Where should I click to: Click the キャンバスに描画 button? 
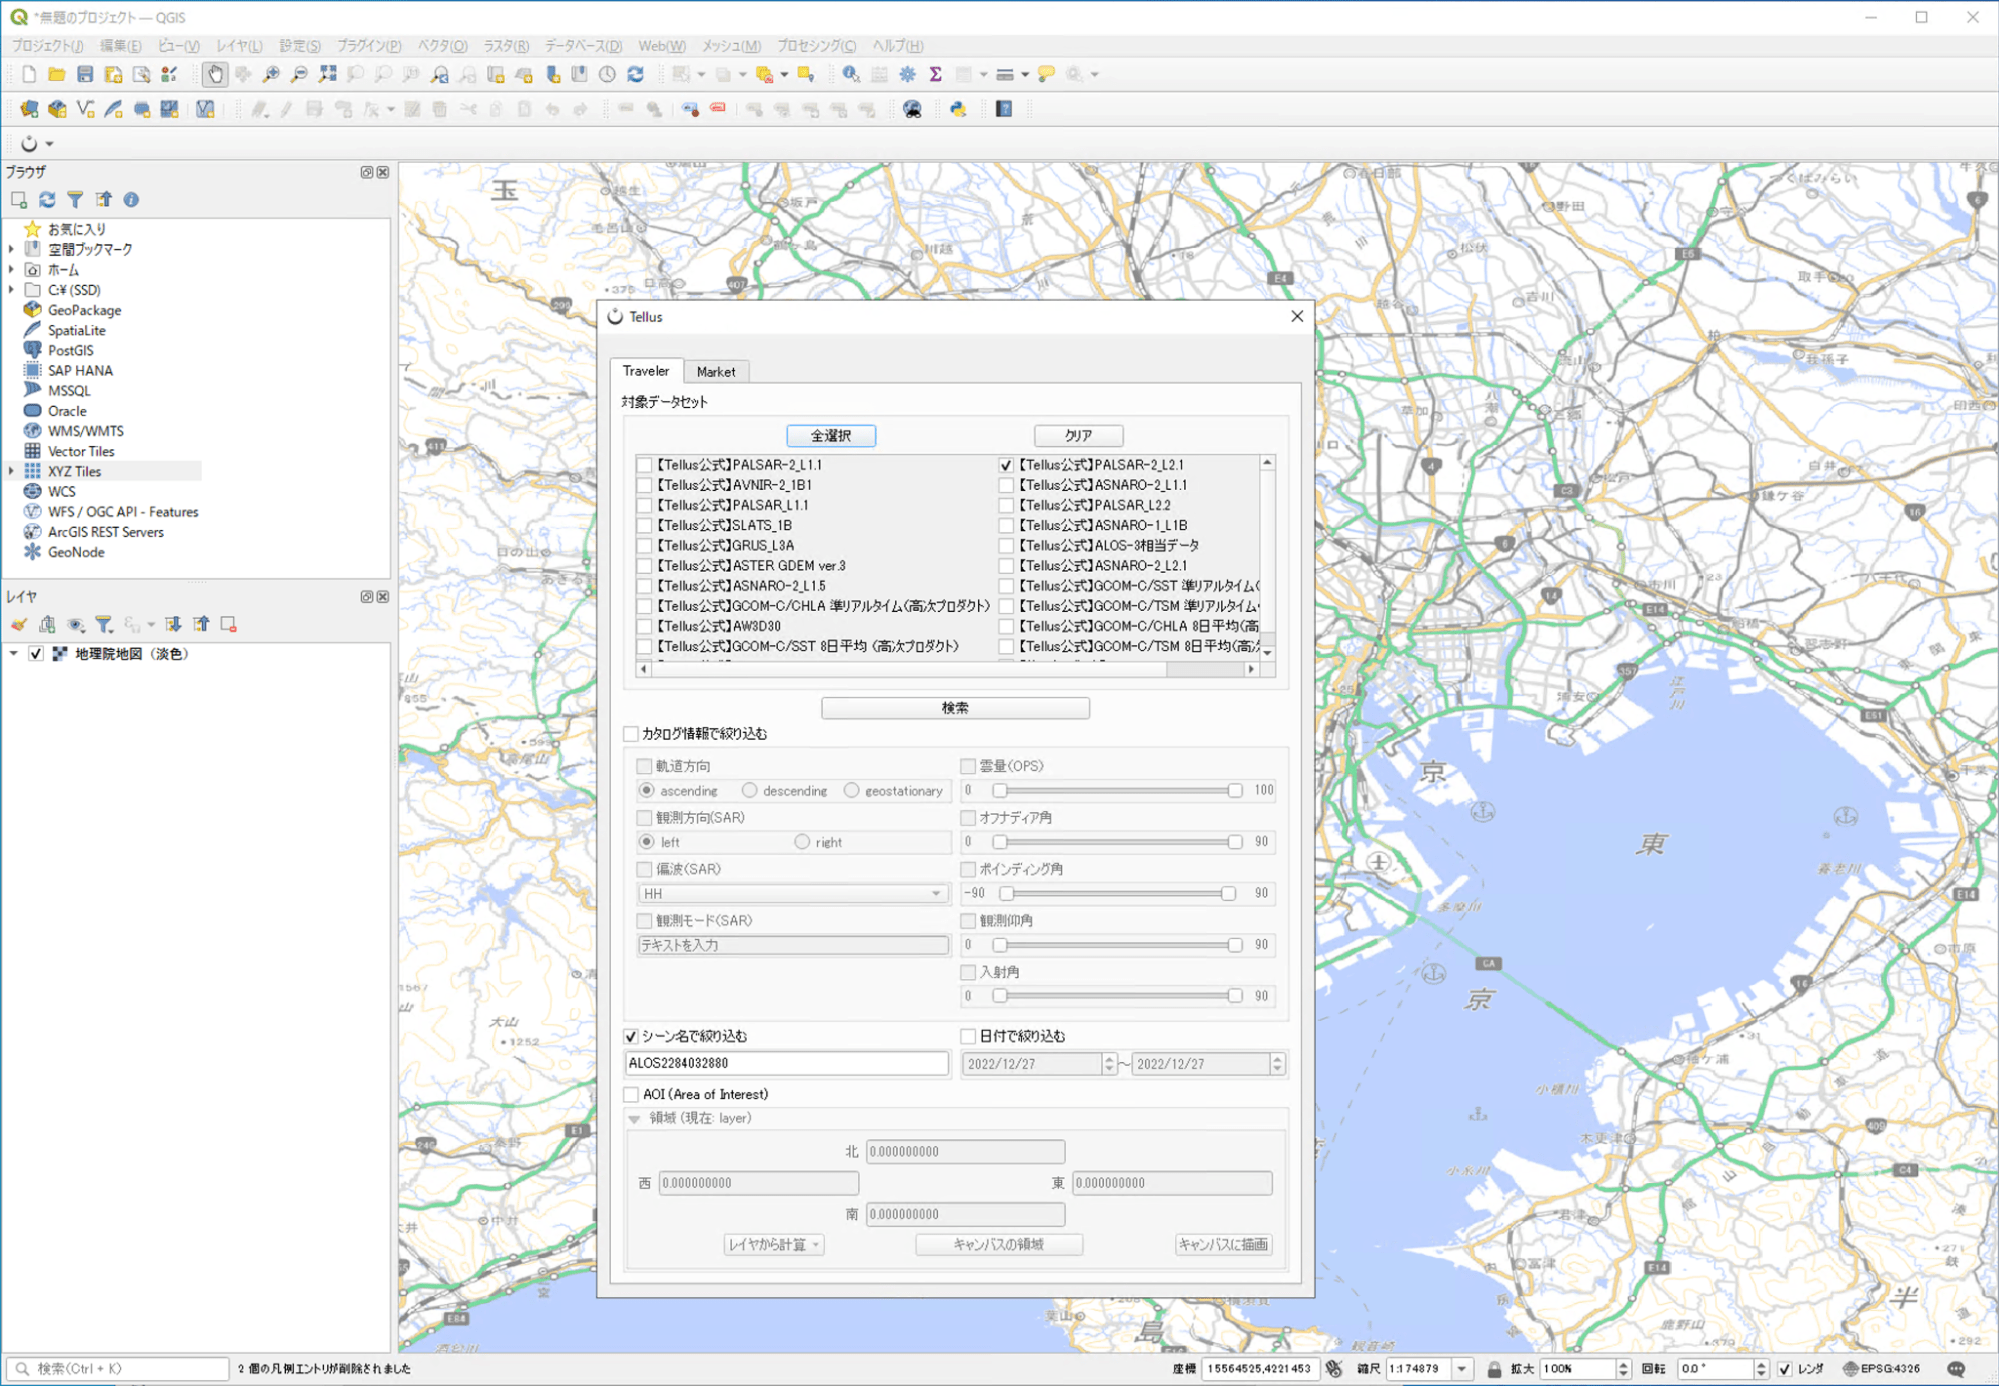[1223, 1245]
